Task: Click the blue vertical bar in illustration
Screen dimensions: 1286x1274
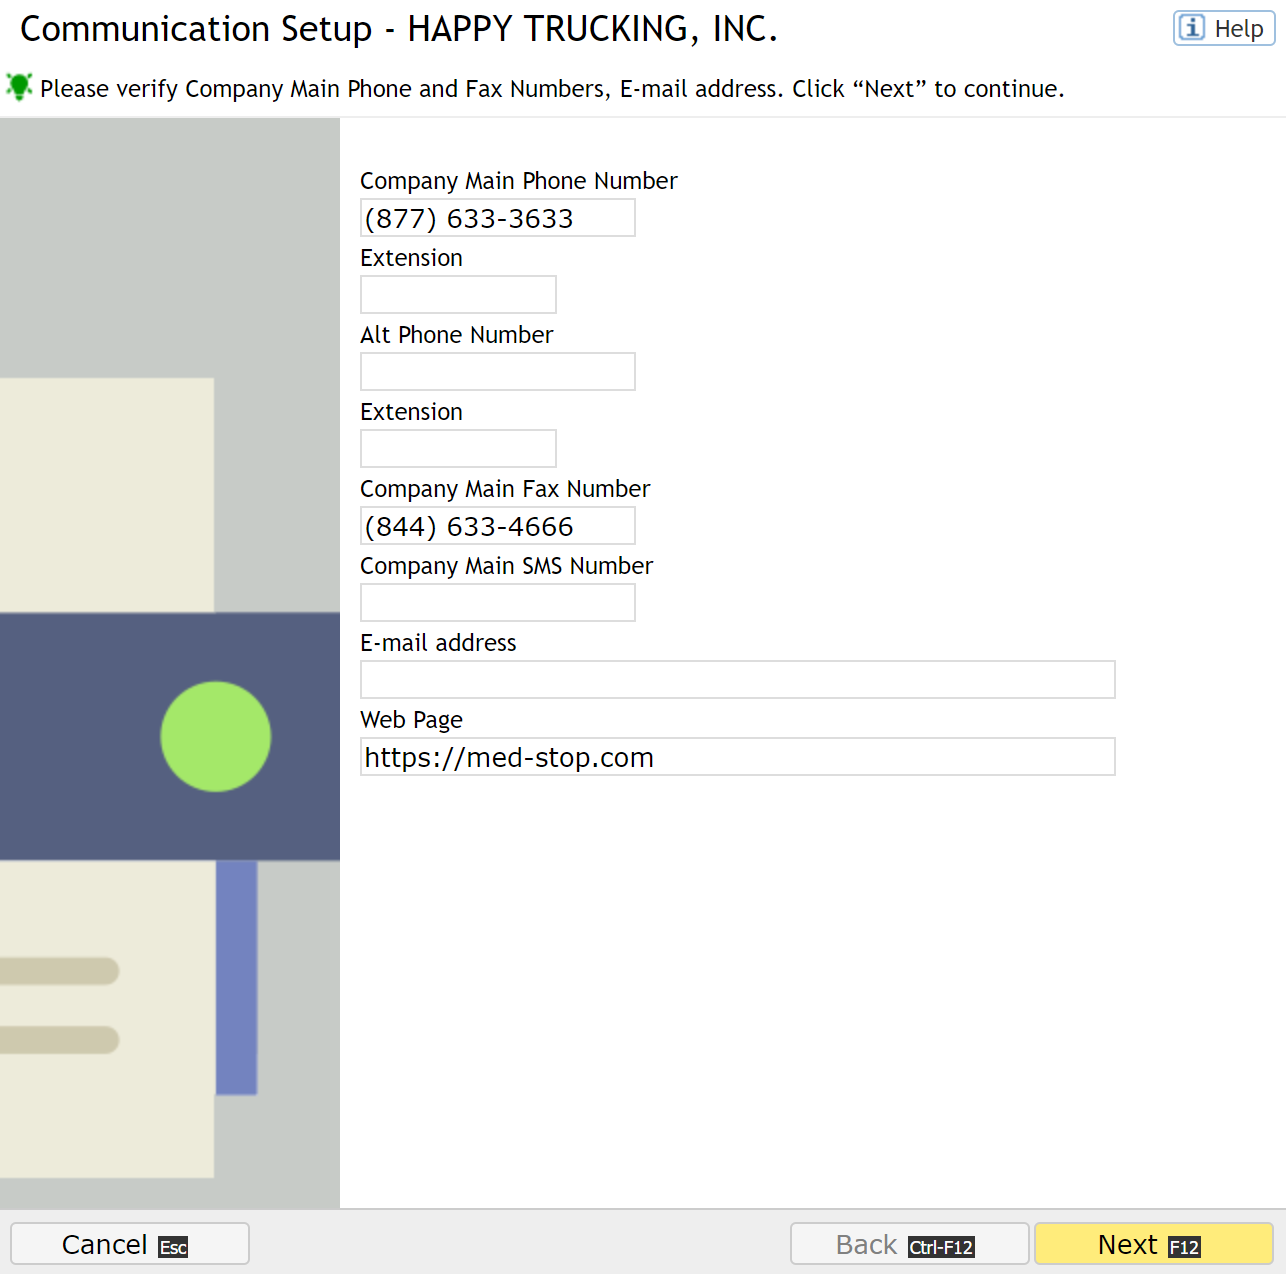Action: pos(237,977)
